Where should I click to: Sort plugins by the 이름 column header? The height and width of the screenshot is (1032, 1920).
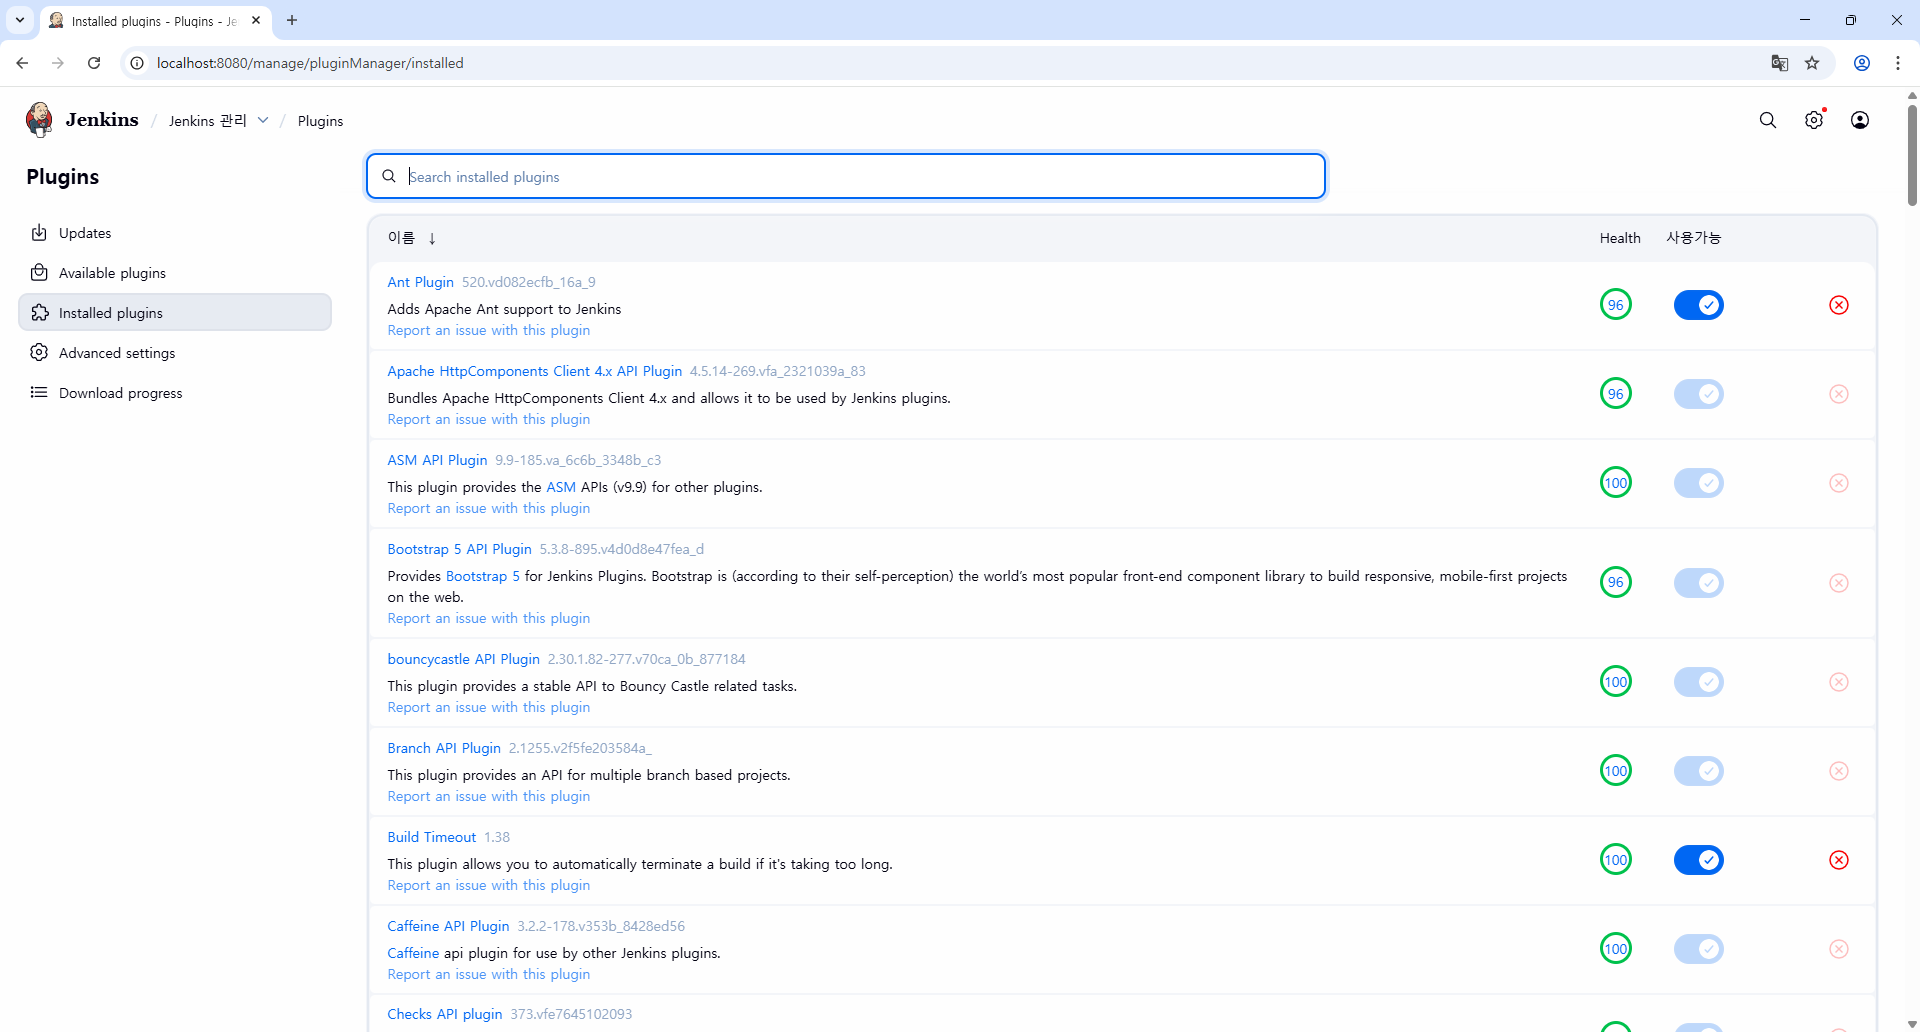click(412, 238)
